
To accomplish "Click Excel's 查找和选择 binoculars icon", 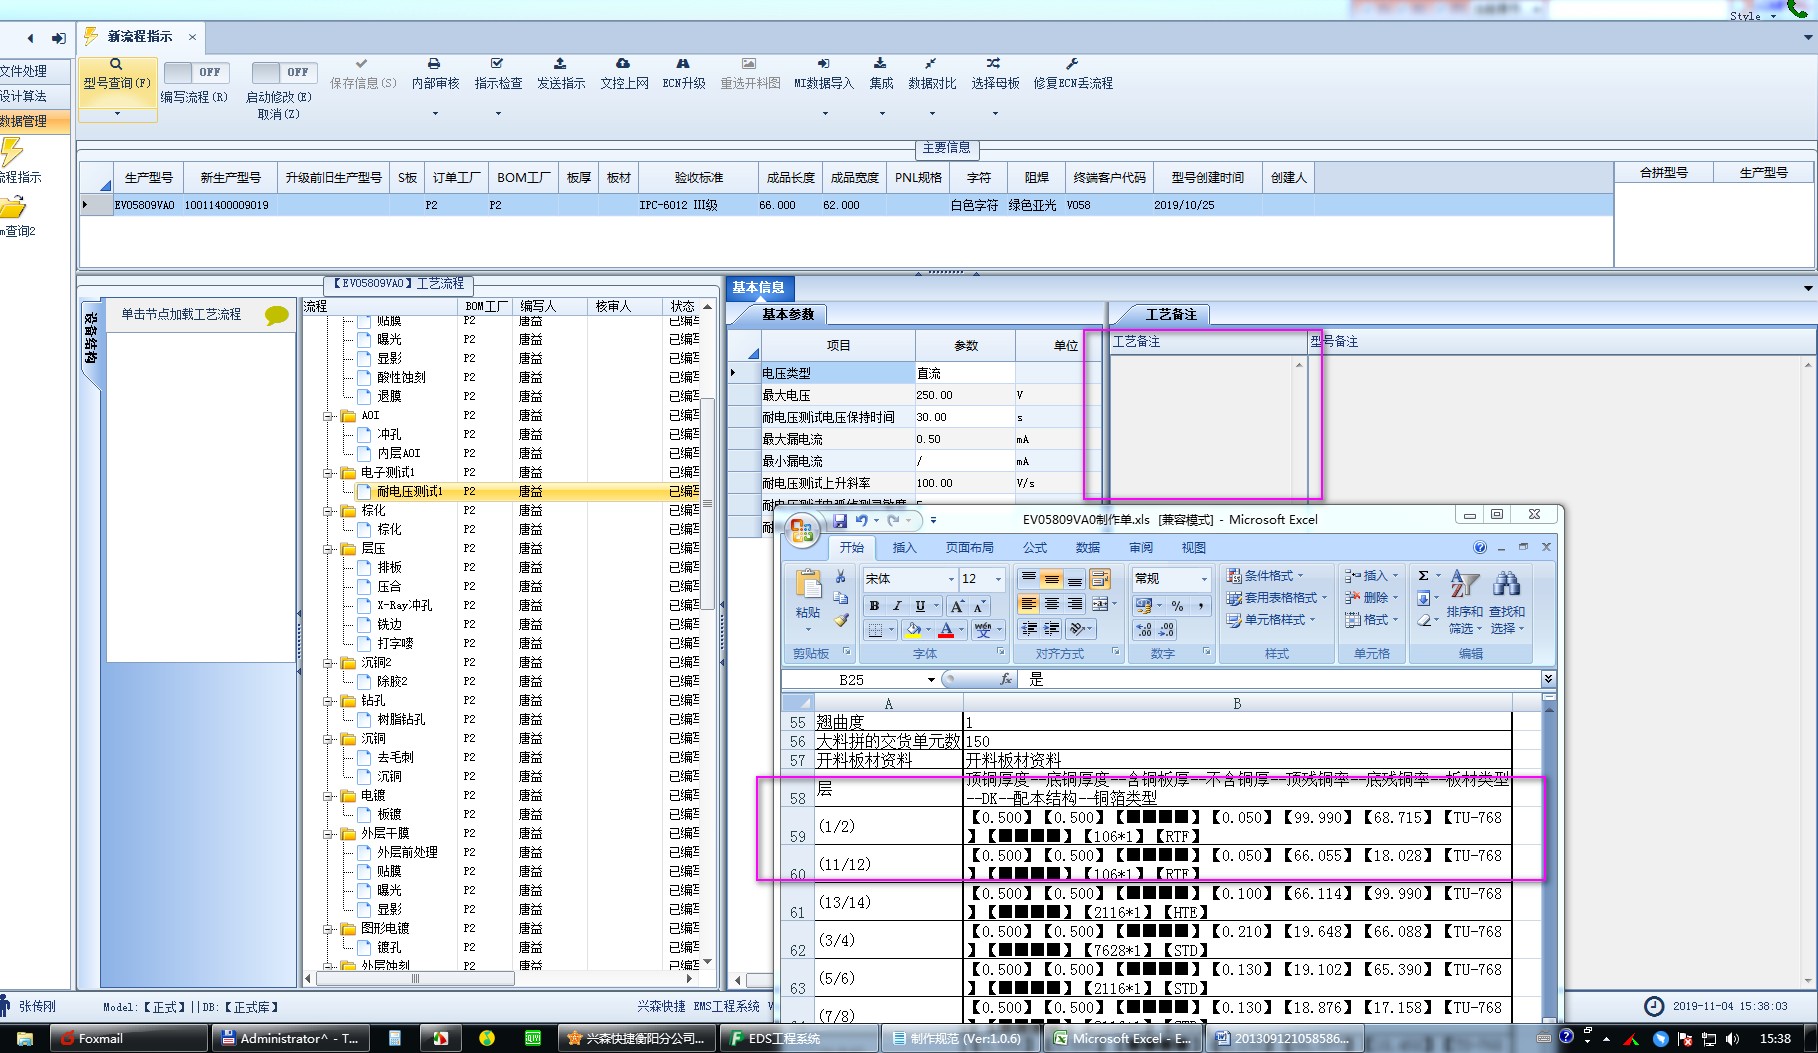I will coord(1506,585).
